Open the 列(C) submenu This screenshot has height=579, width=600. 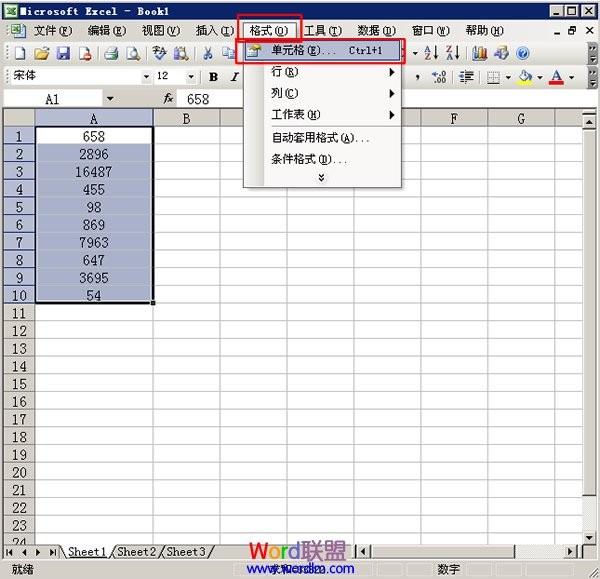pos(323,93)
